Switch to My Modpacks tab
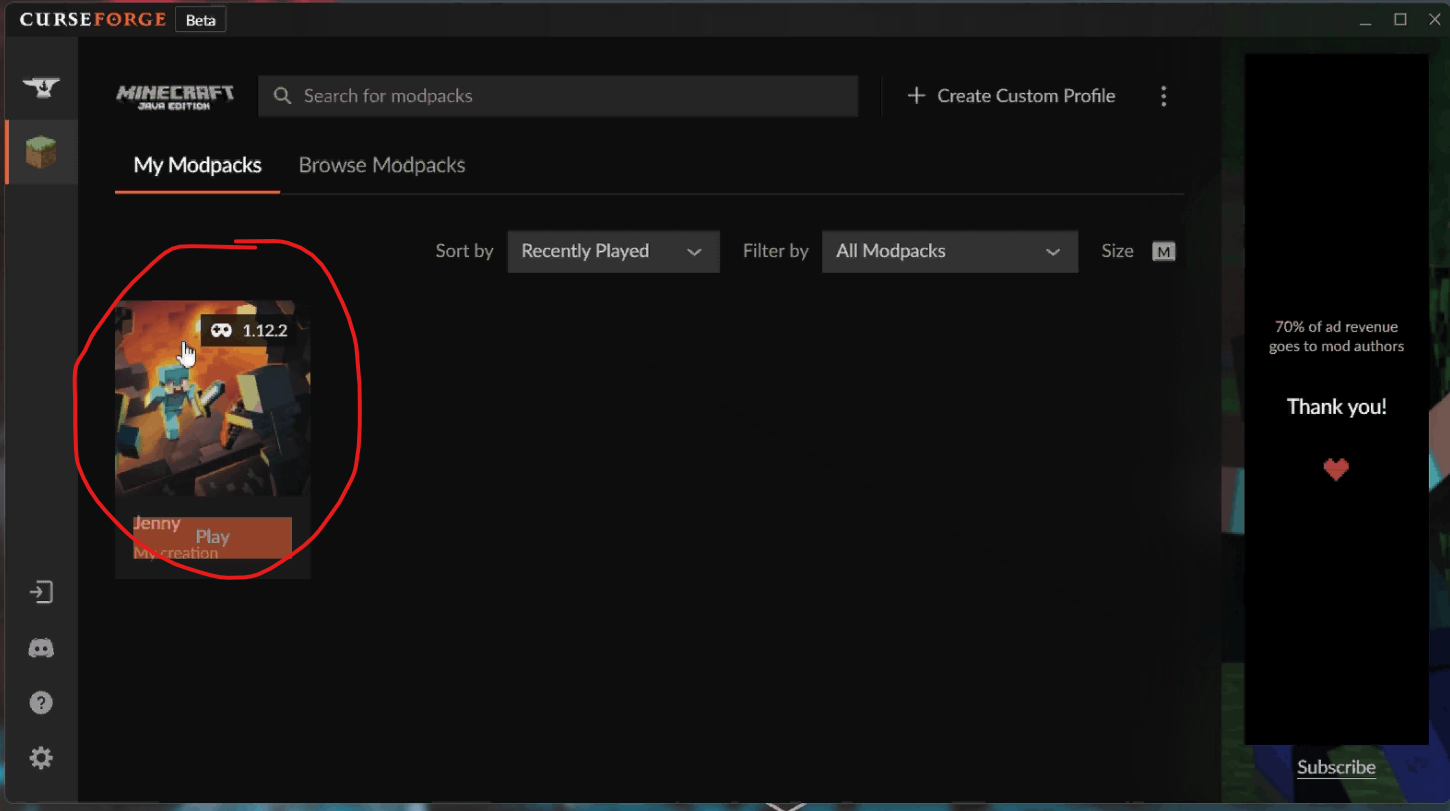 coord(198,165)
